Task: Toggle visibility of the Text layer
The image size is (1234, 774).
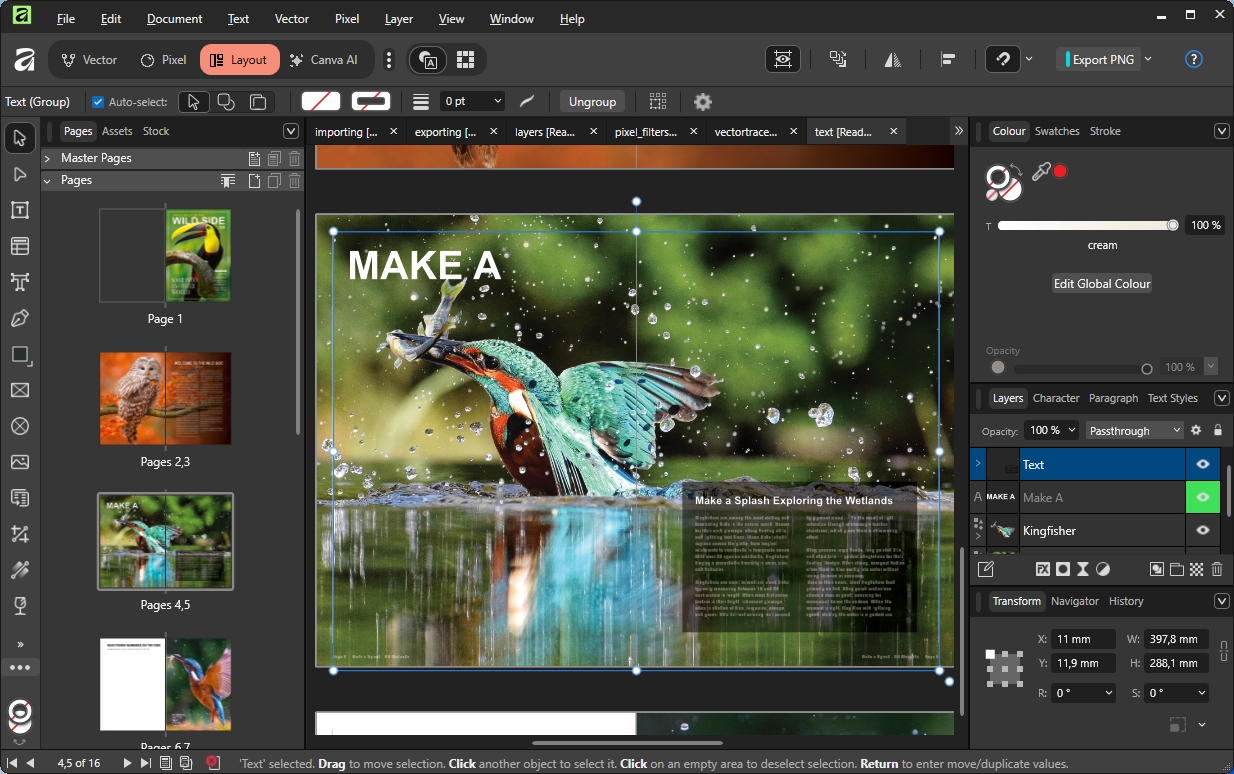Action: pos(1202,465)
